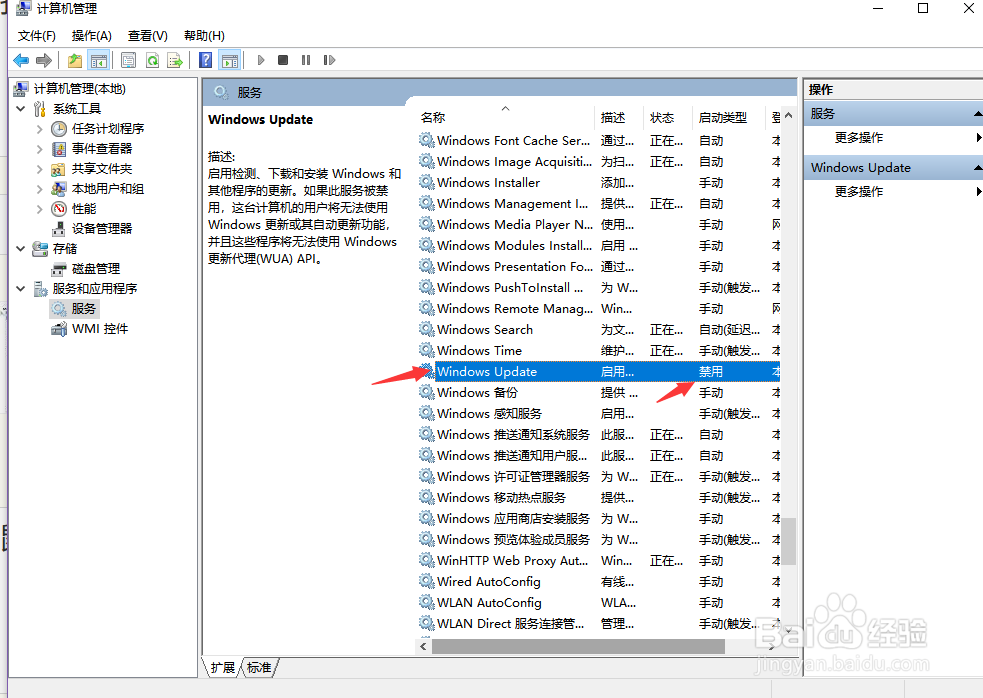Select the WLAN AutoConfig service row
983x698 pixels.
point(599,603)
